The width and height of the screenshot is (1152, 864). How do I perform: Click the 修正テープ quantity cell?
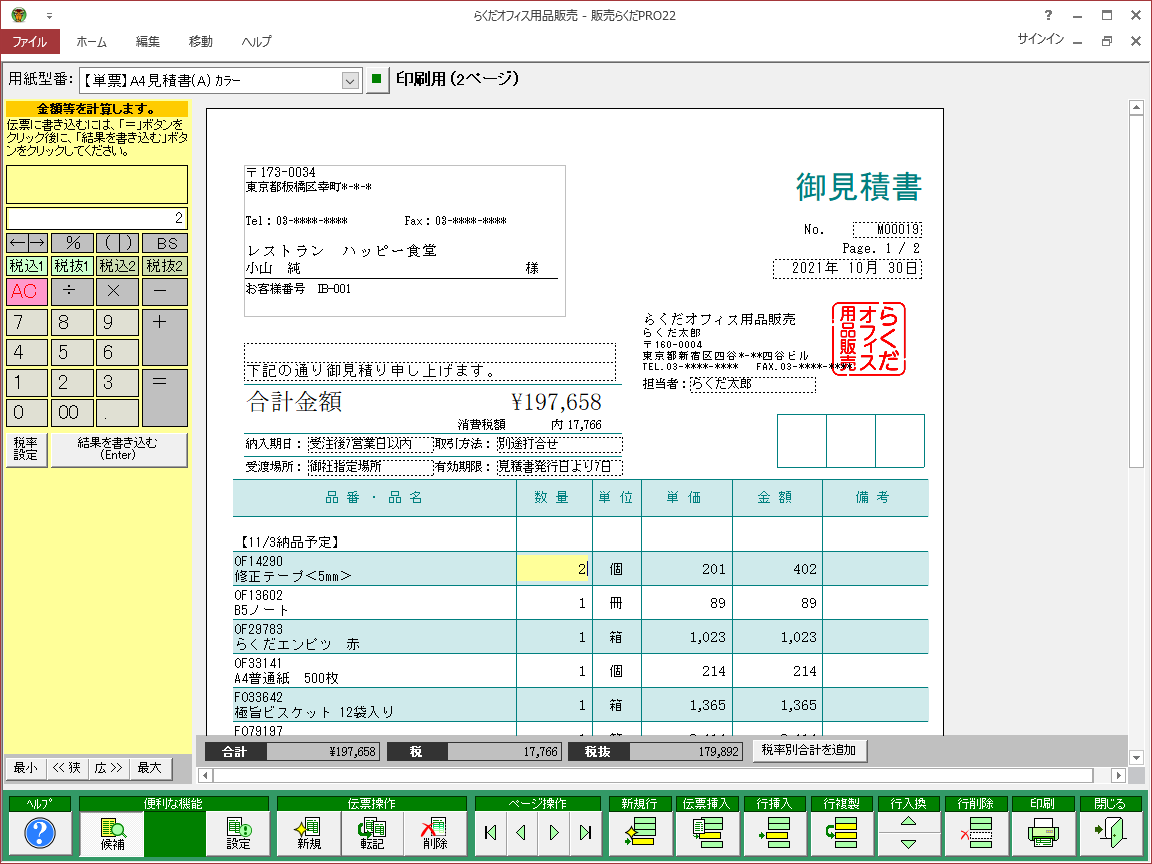(x=553, y=569)
